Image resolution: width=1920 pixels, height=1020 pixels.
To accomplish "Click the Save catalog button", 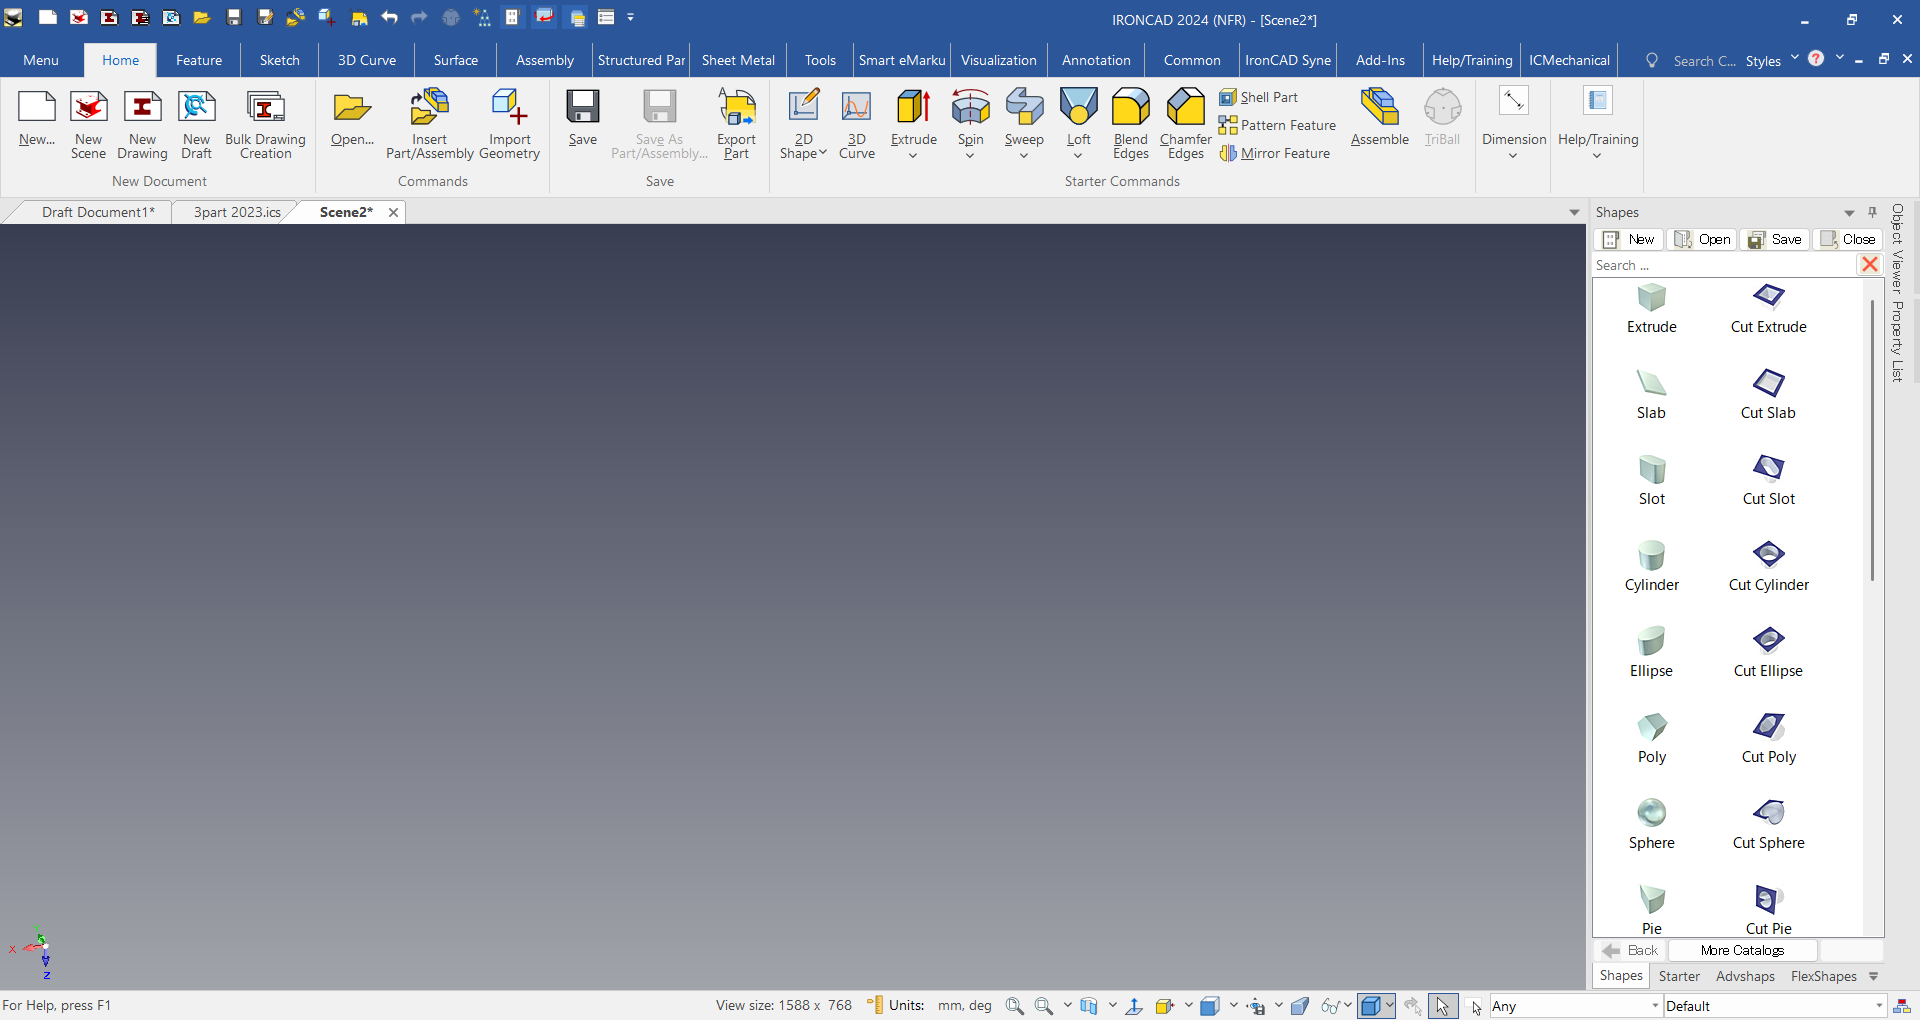I will coord(1775,239).
